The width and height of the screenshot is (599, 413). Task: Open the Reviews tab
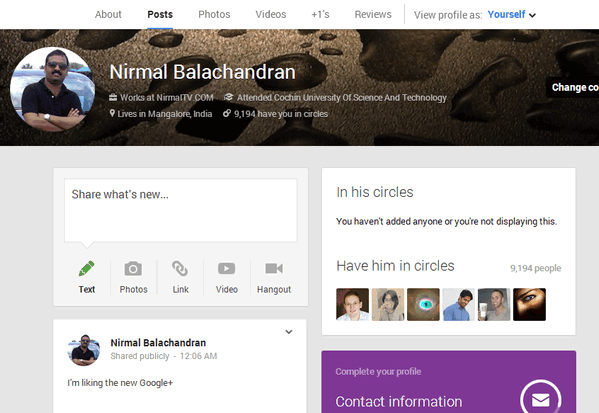(x=373, y=15)
